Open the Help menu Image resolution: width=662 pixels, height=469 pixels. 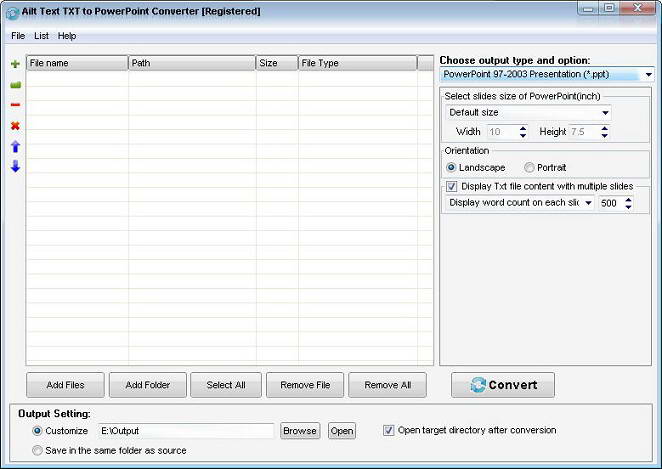67,36
